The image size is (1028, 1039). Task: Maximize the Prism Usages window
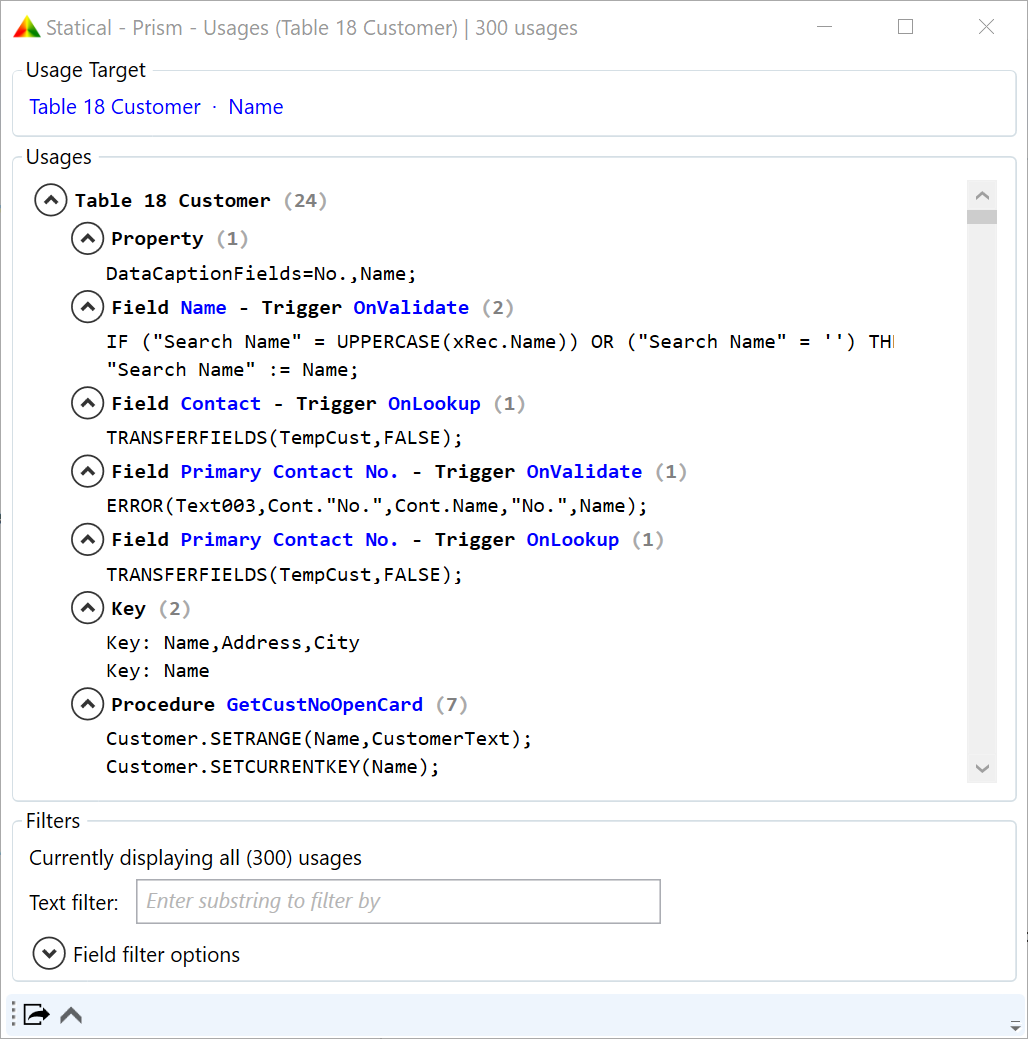point(905,27)
